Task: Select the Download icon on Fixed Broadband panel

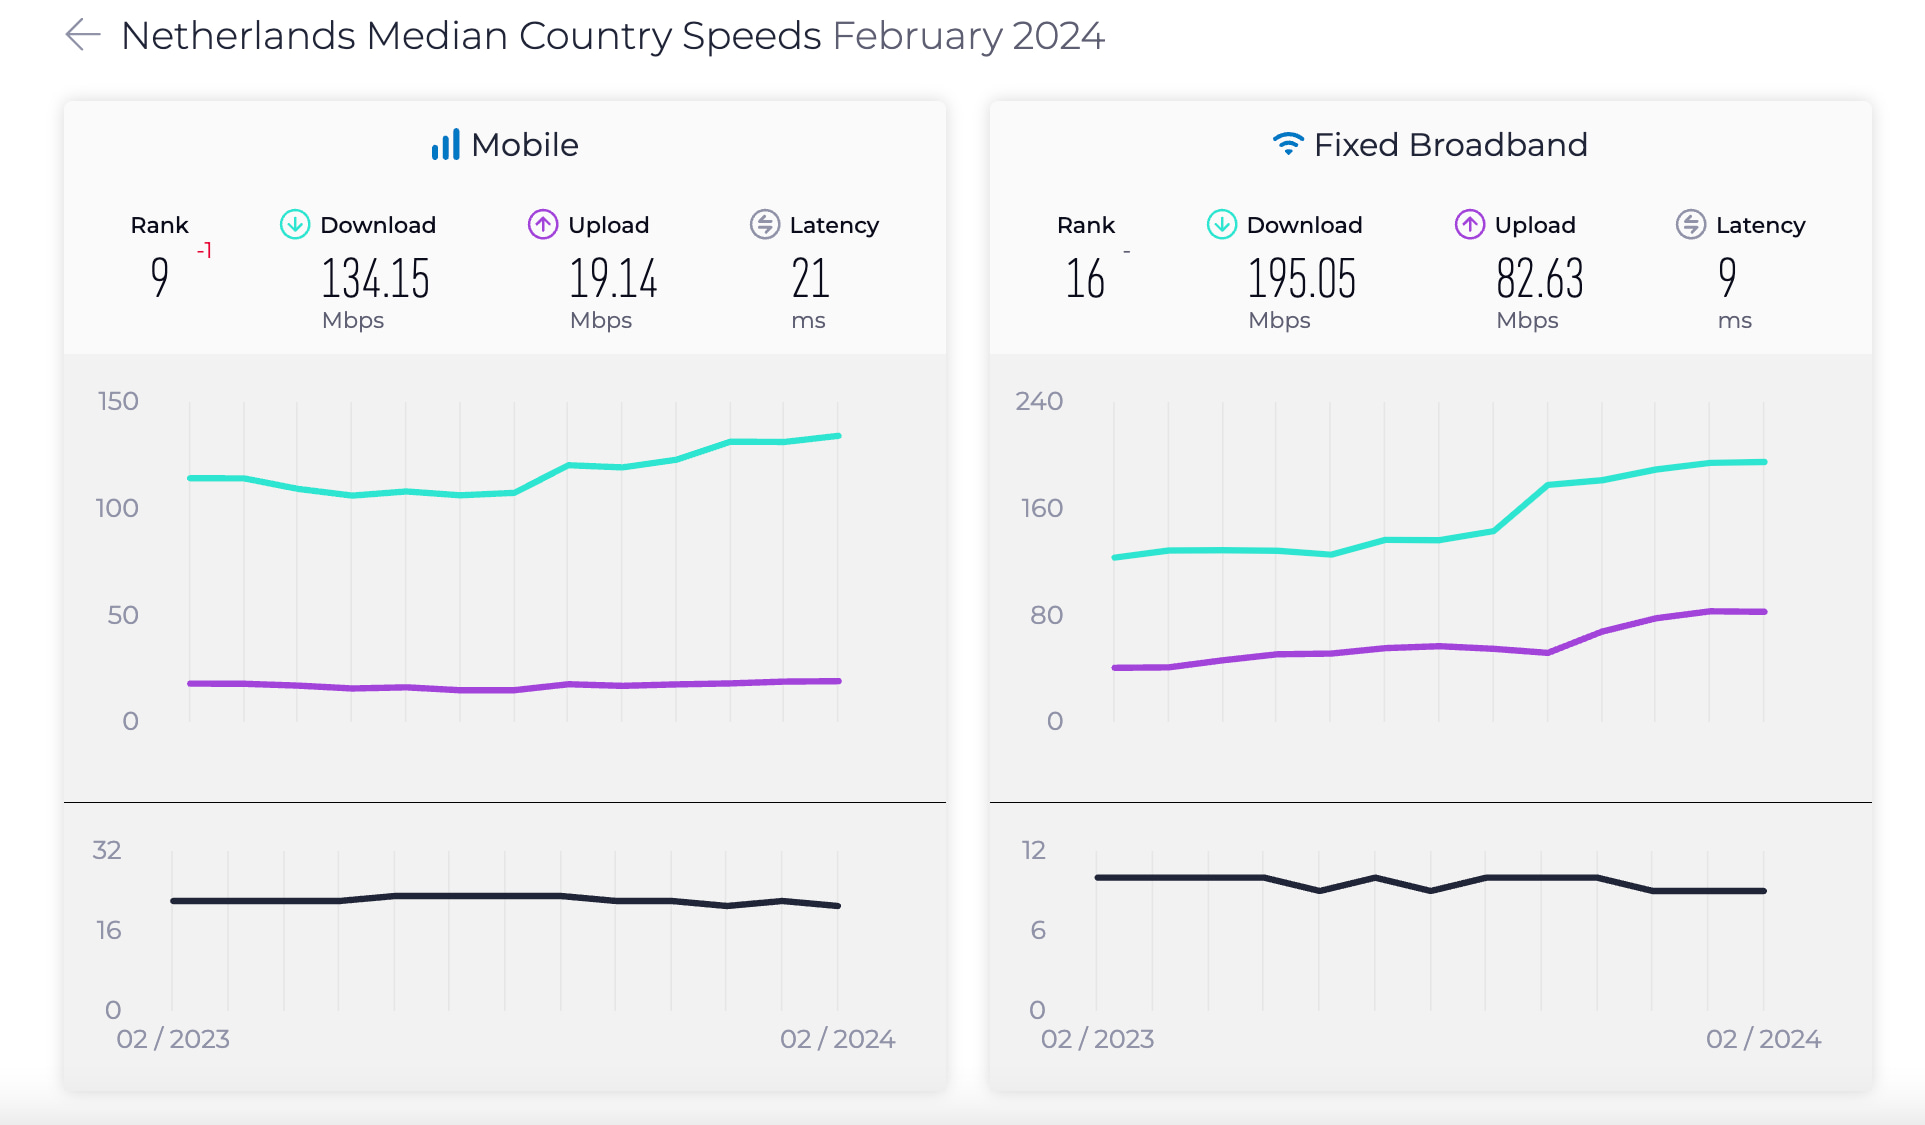Action: click(1220, 225)
